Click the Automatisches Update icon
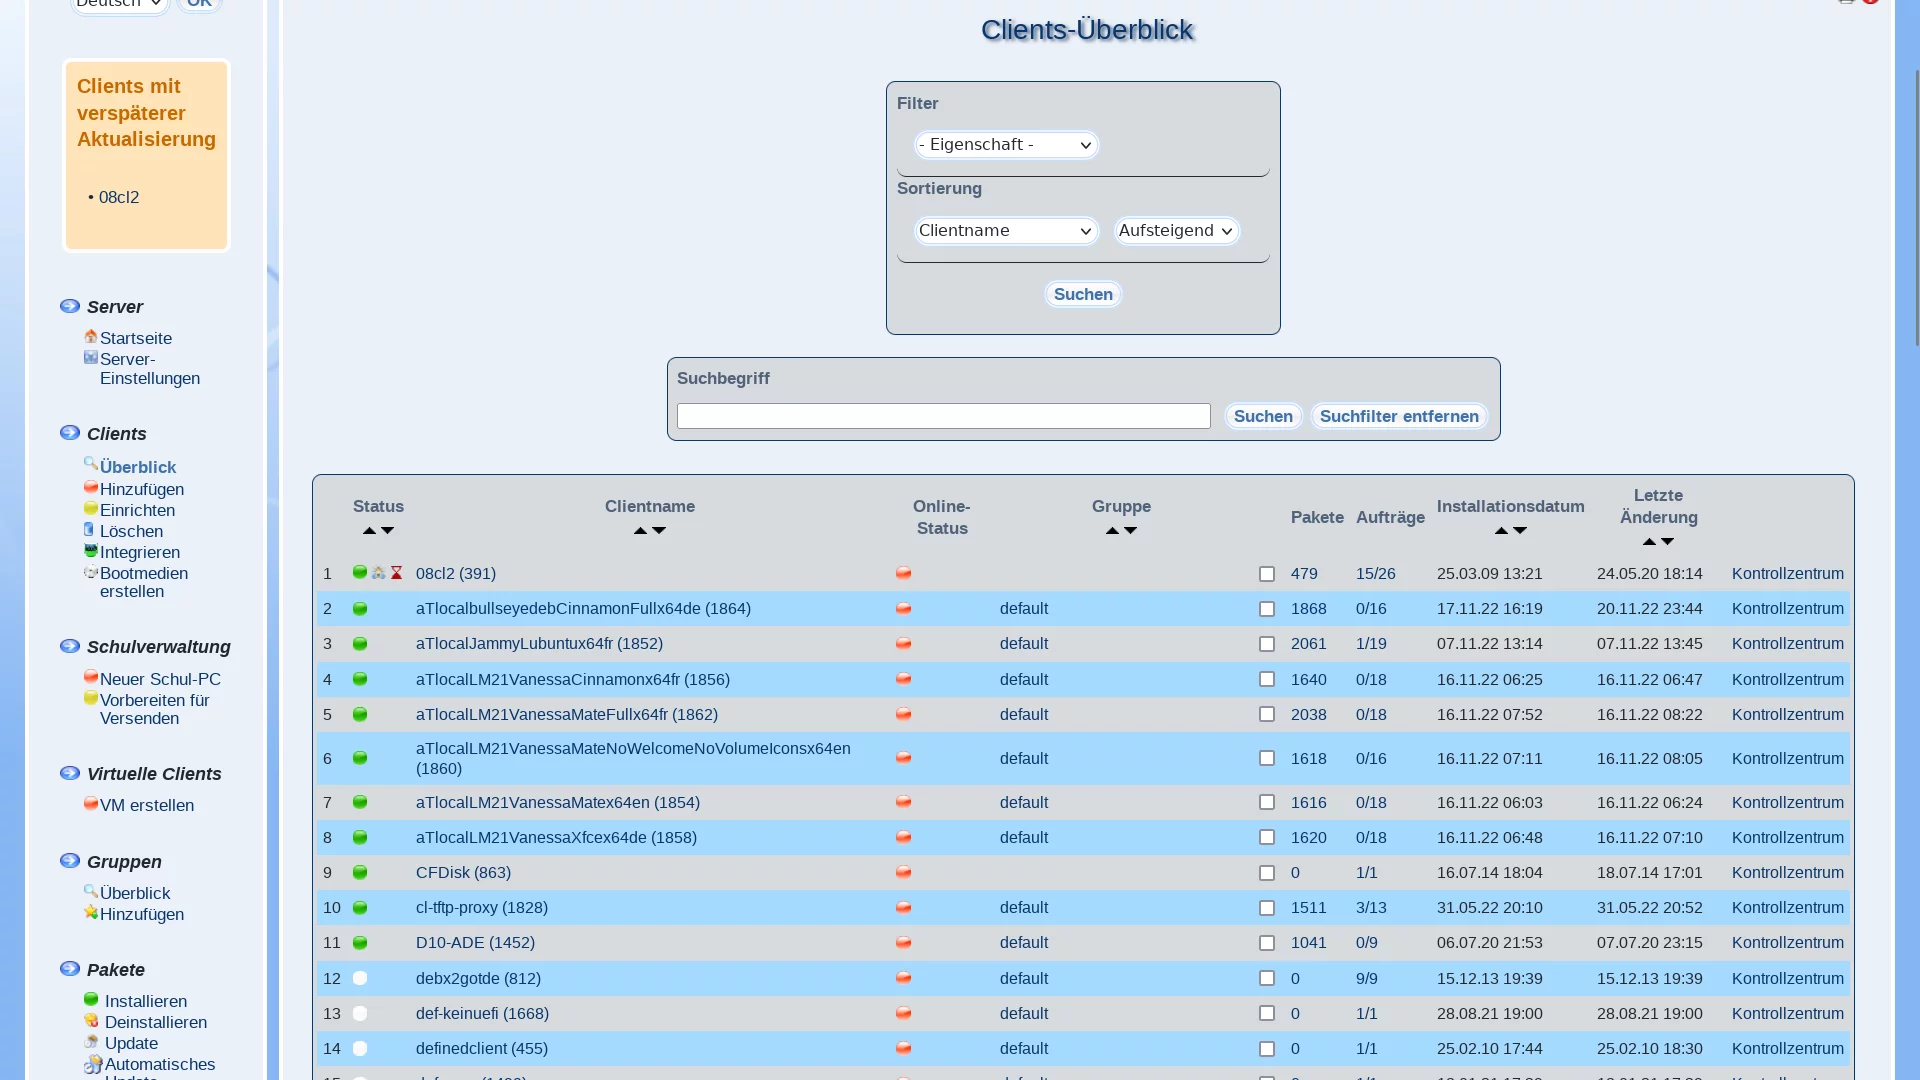The image size is (1920, 1080). (x=93, y=1064)
